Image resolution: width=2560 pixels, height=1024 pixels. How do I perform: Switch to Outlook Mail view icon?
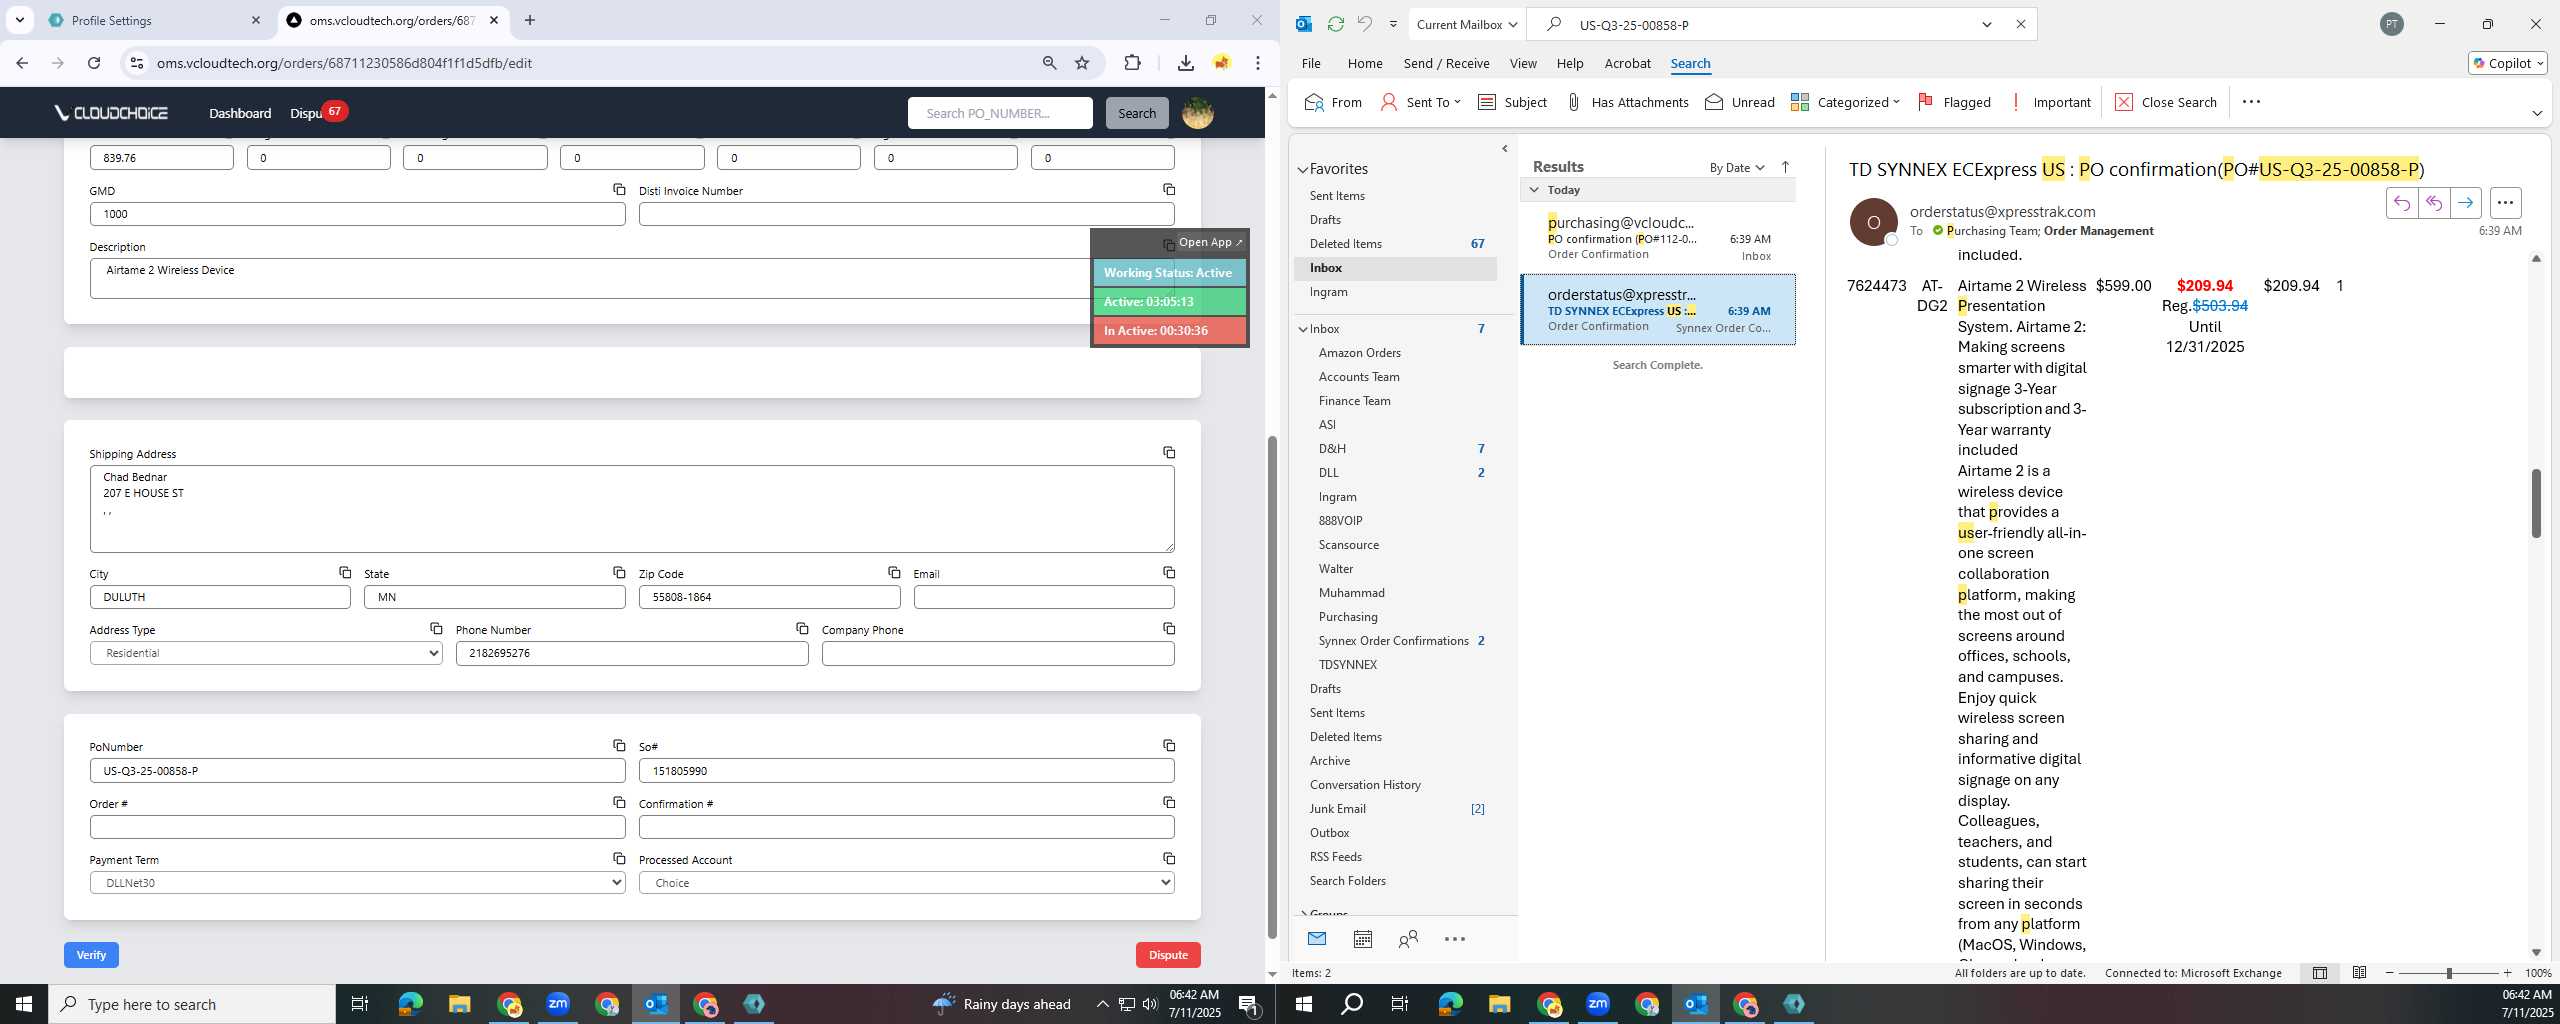click(x=1317, y=939)
